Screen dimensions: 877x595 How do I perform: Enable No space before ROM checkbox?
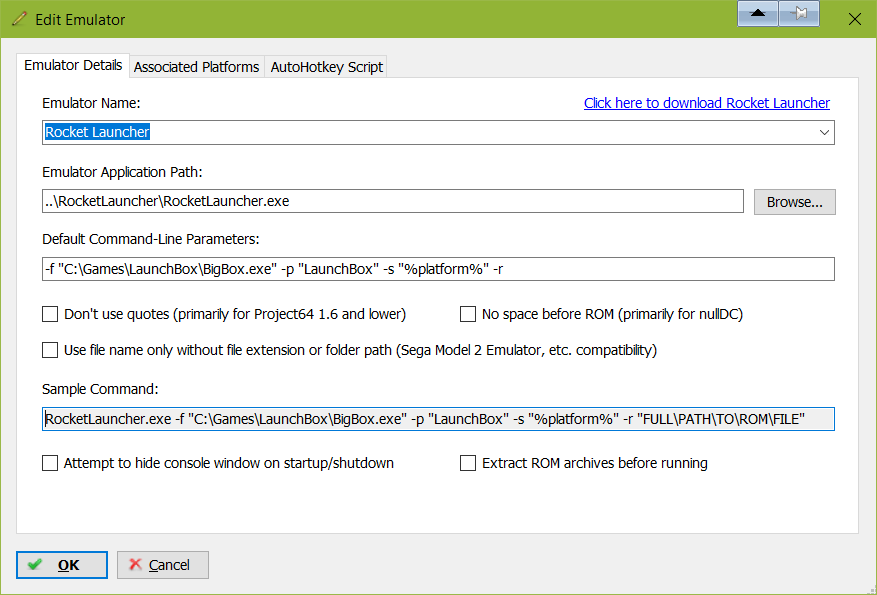tap(468, 314)
